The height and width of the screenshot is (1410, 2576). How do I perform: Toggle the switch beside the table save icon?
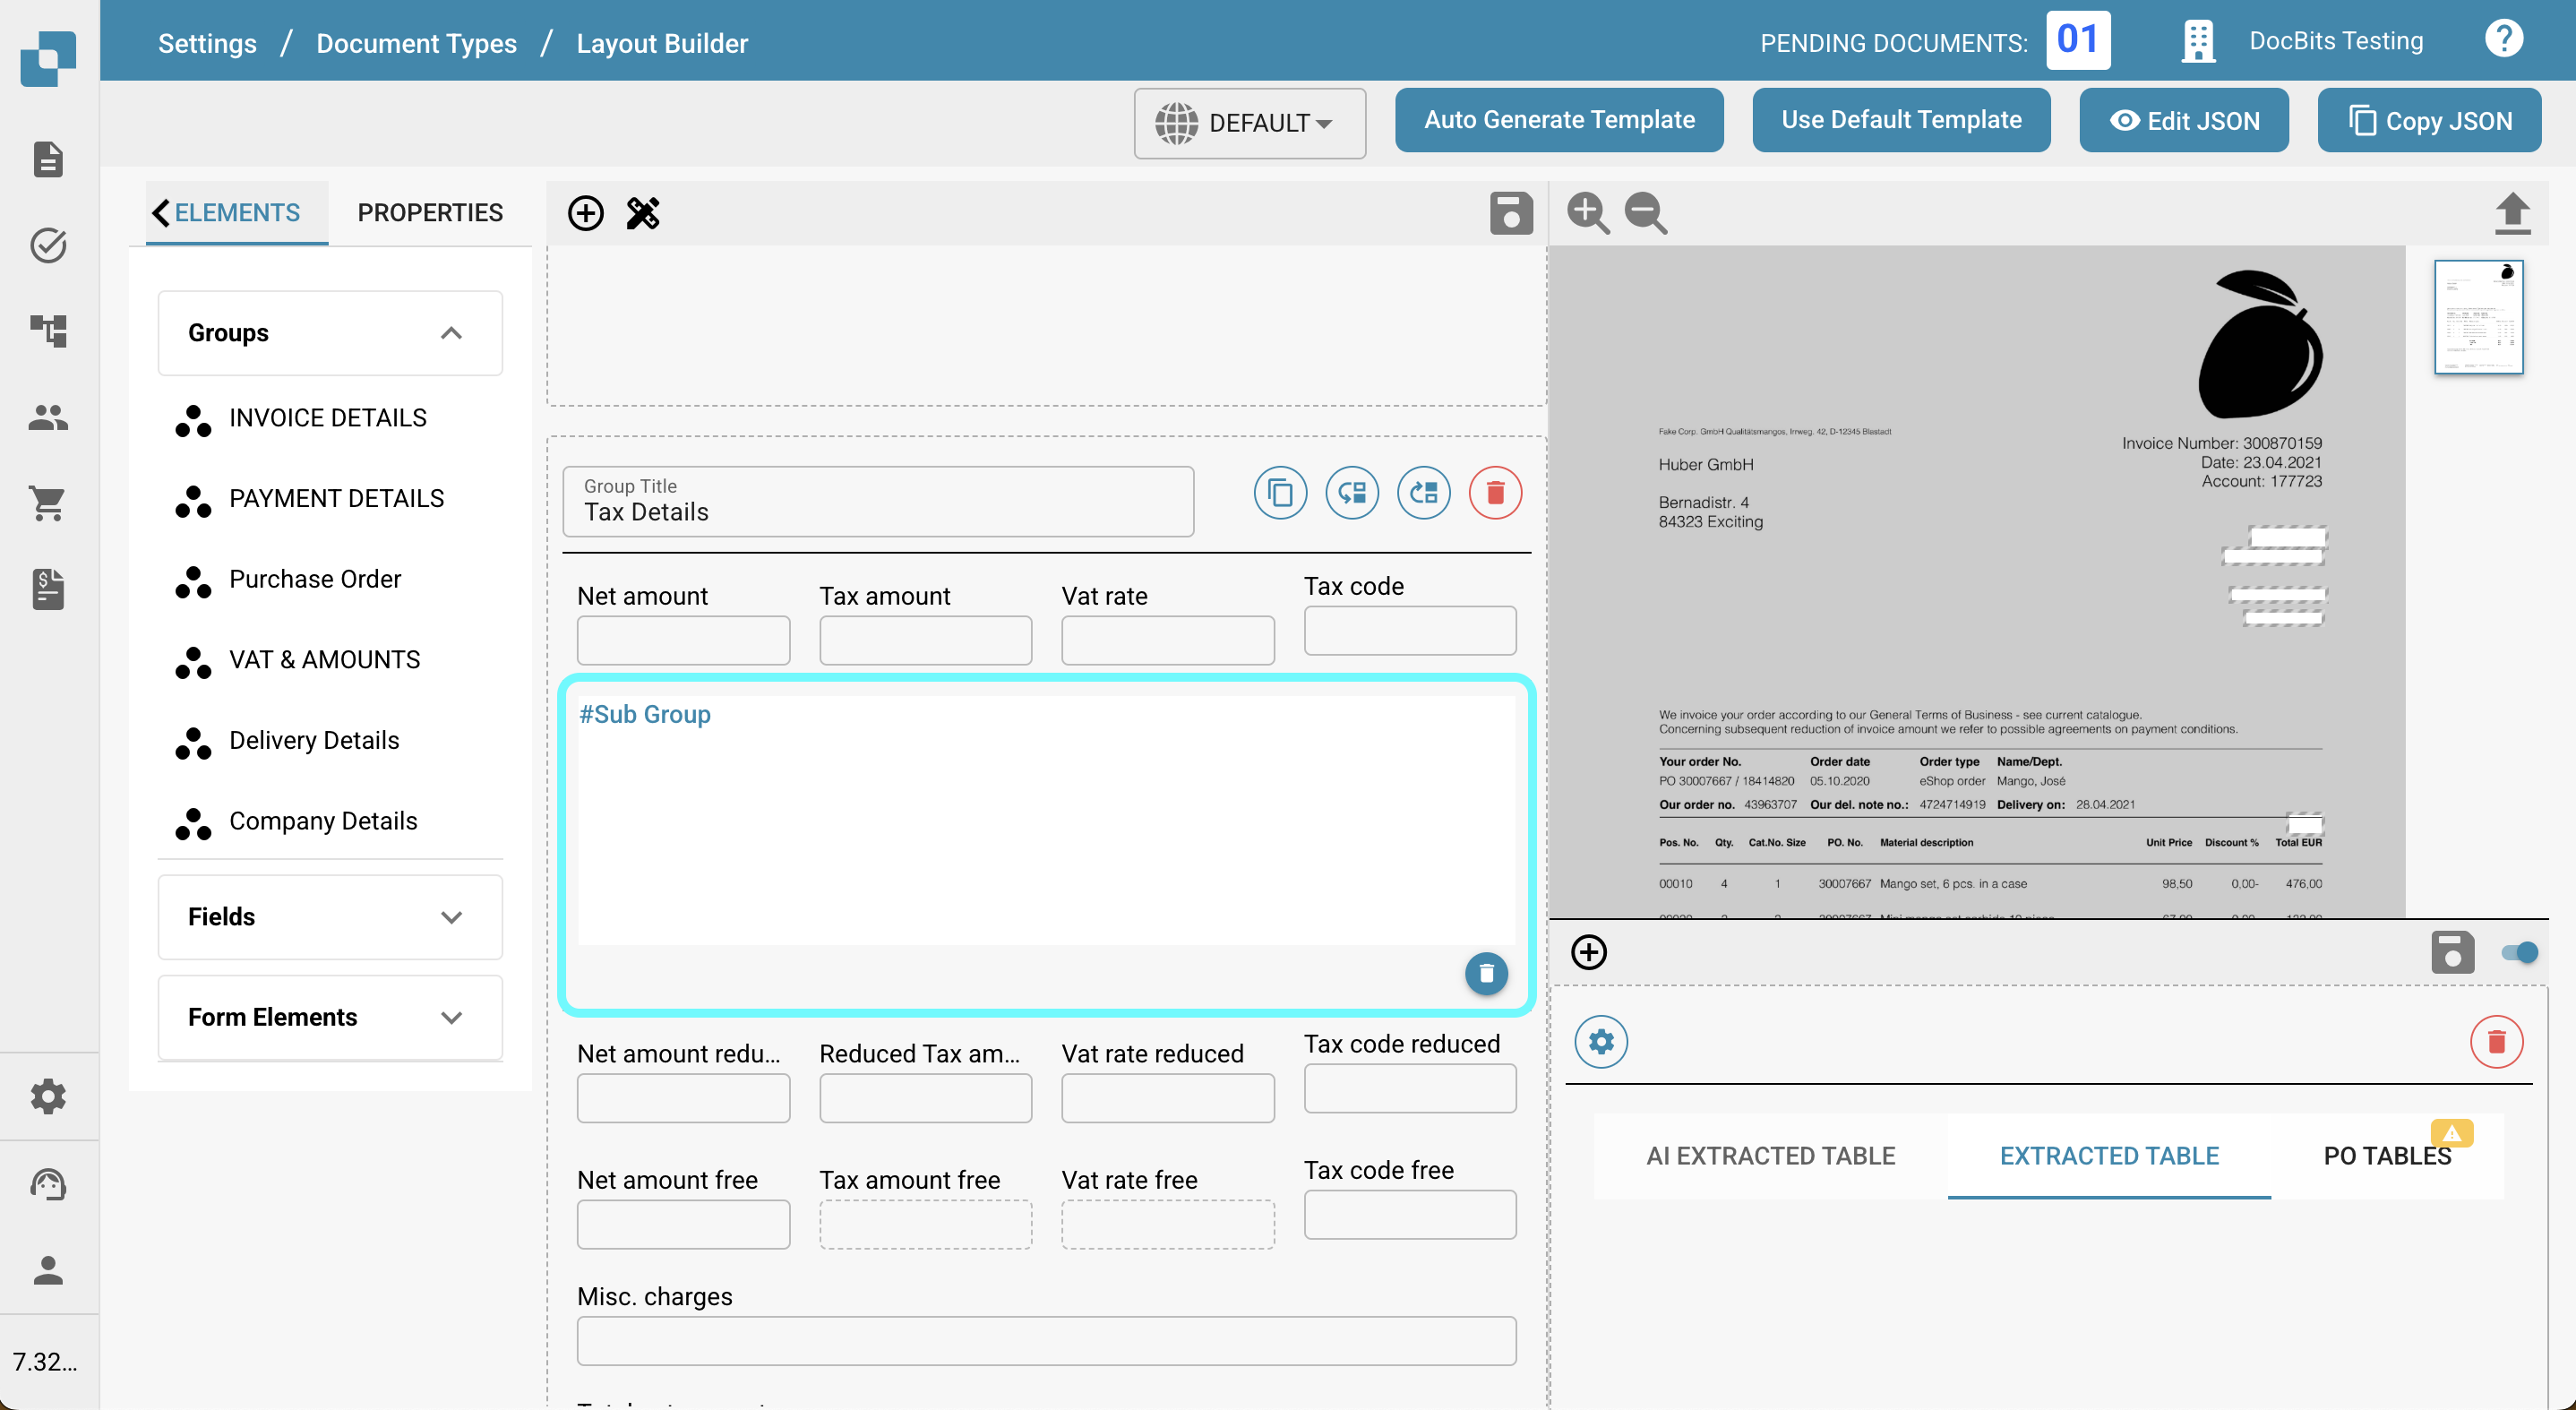click(2519, 952)
